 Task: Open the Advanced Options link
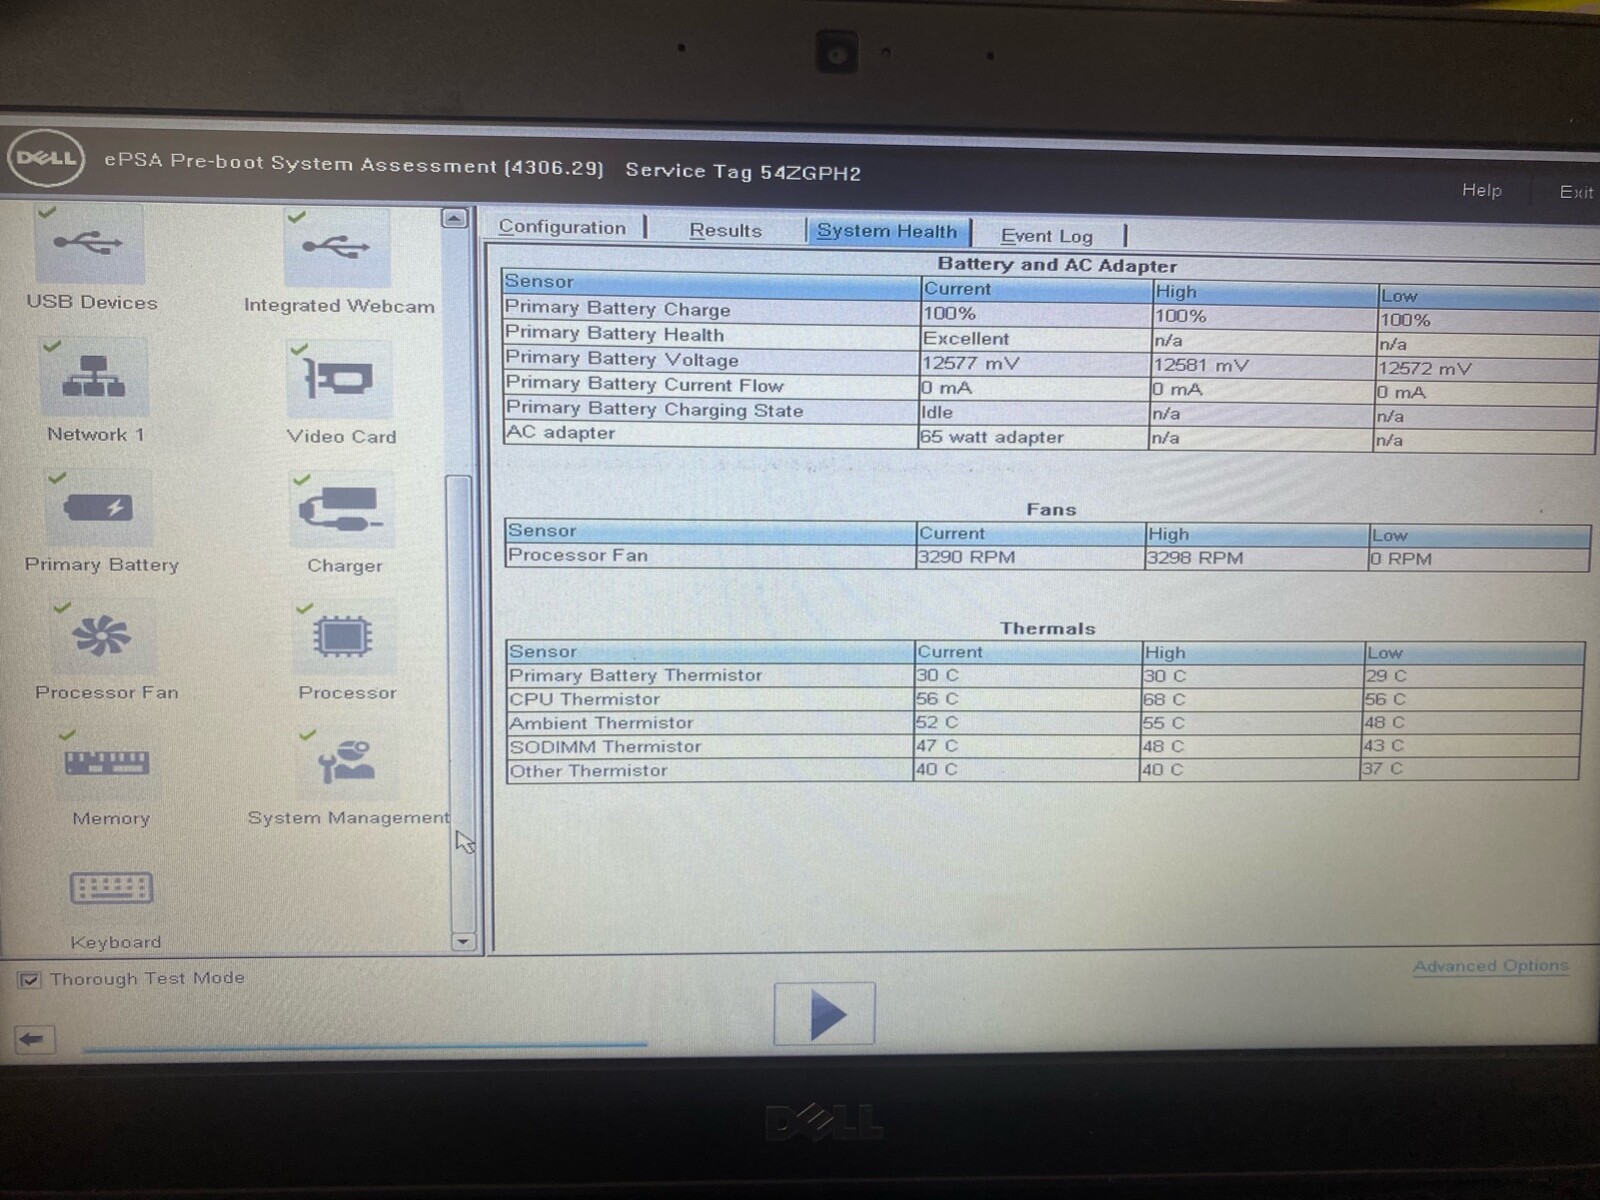(1490, 966)
